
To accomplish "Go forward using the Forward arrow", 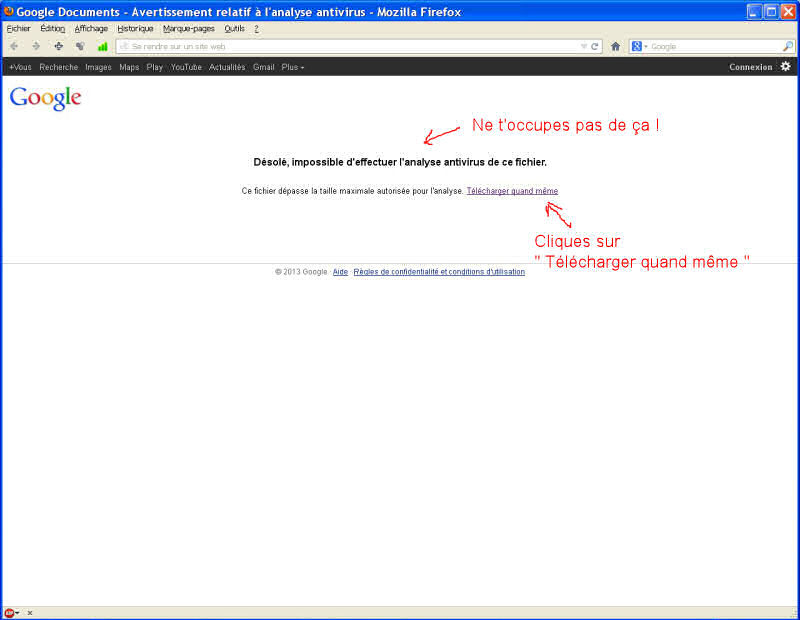I will coord(36,46).
